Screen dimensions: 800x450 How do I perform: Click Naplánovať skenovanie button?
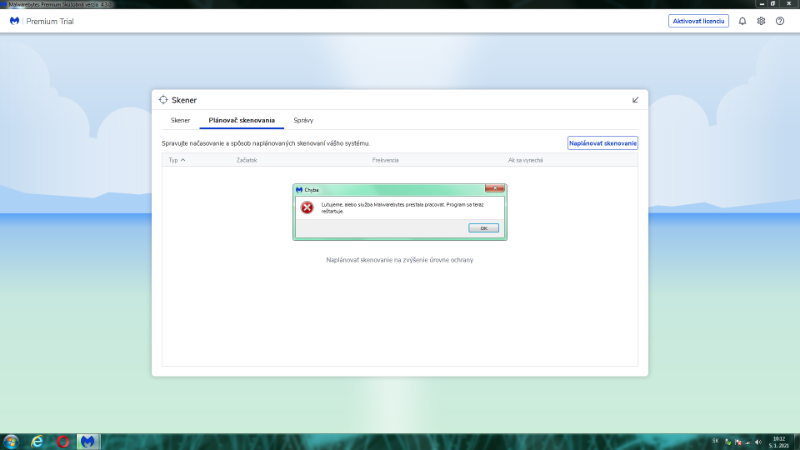pyautogui.click(x=602, y=143)
